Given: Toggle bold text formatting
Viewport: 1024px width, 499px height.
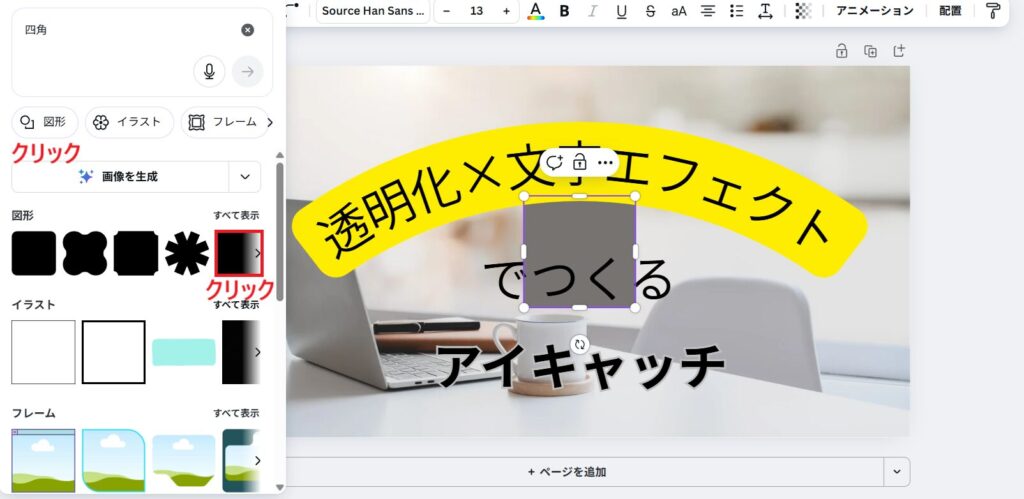Looking at the screenshot, I should pos(564,11).
